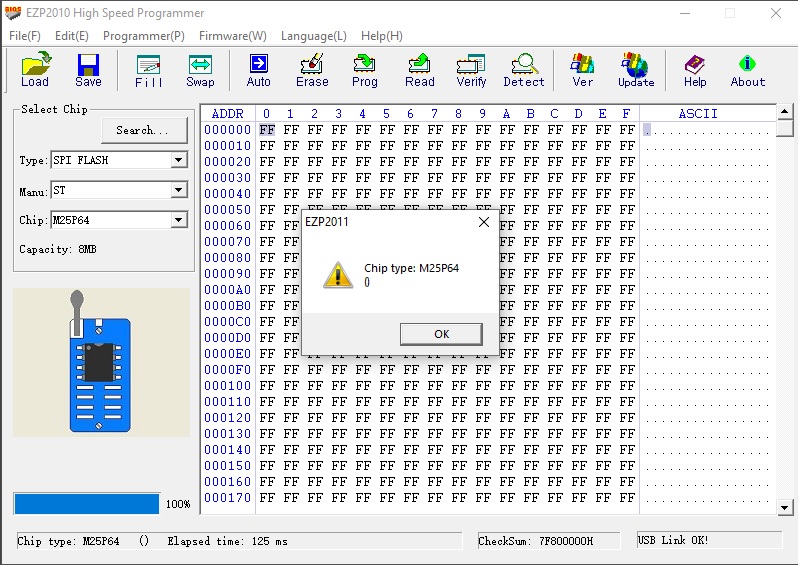Click the ASCII column header
Image resolution: width=798 pixels, height=565 pixels.
coord(698,114)
